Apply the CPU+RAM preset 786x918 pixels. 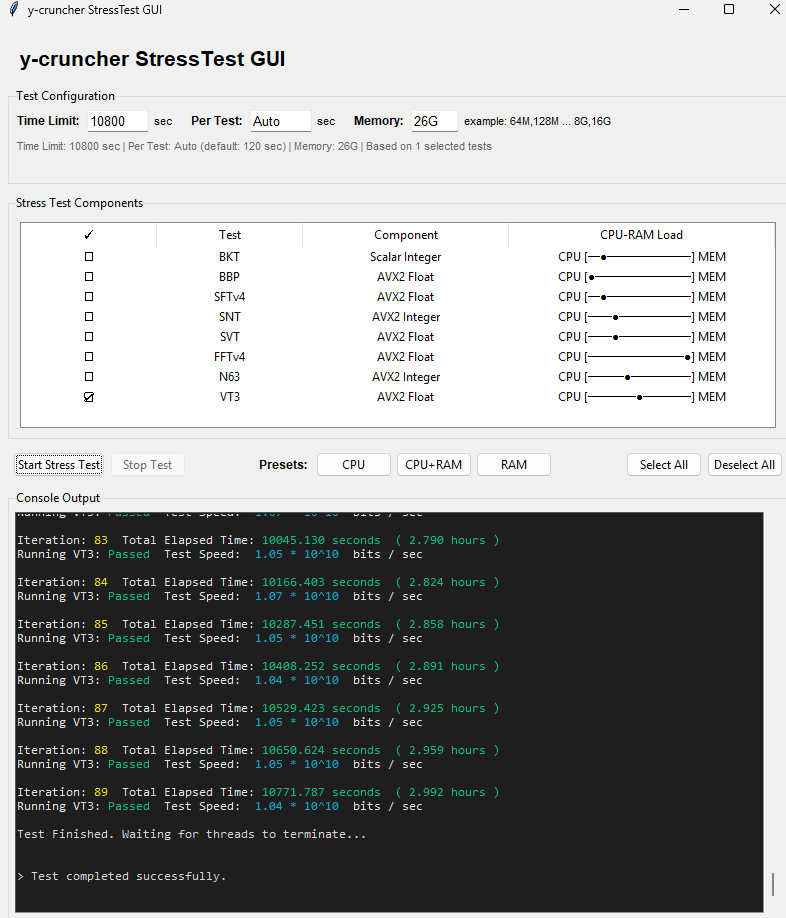pos(434,465)
